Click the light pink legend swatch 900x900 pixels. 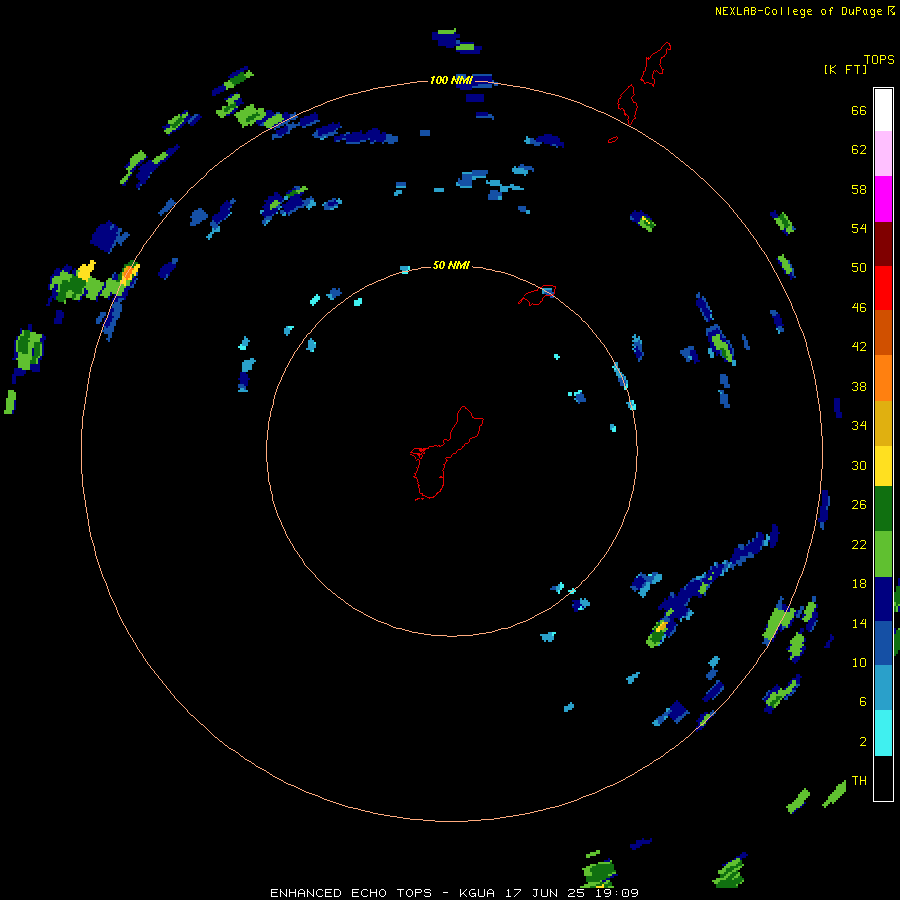pos(883,154)
